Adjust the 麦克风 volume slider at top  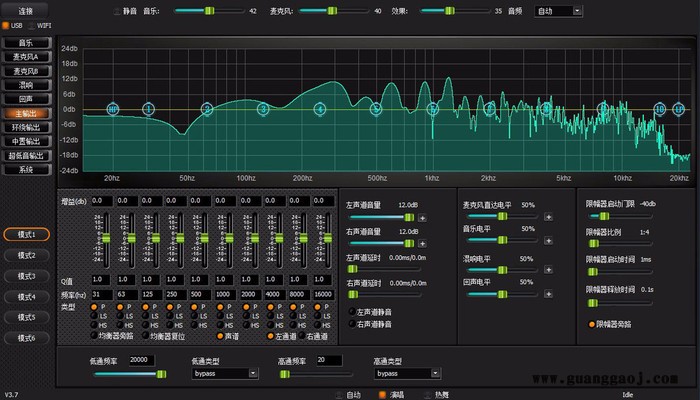coord(333,11)
